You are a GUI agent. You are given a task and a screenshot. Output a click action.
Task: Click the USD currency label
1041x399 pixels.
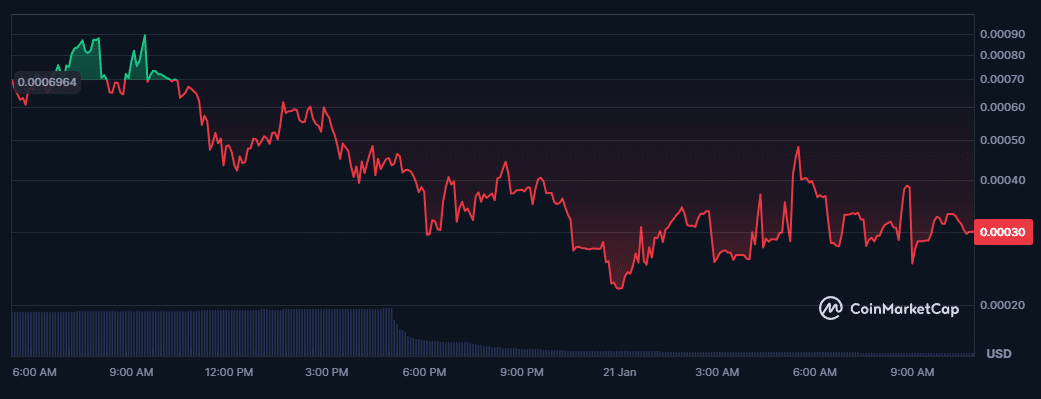[999, 354]
